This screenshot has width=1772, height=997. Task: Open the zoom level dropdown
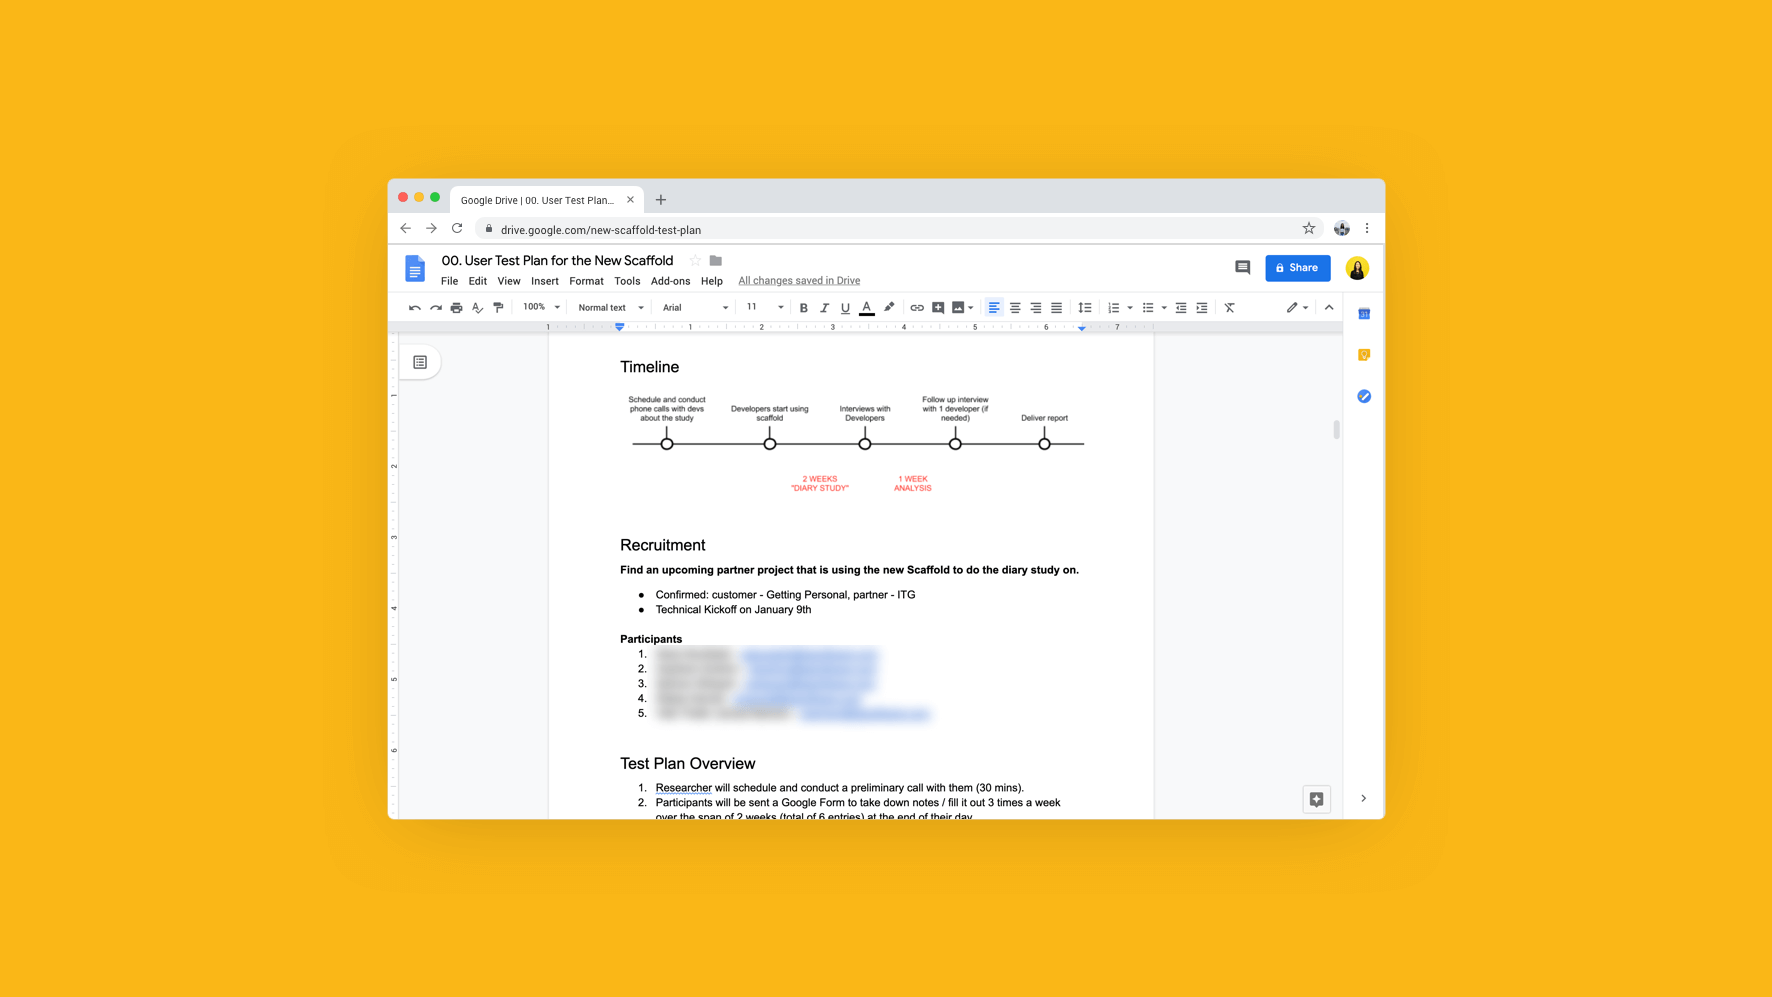(541, 308)
